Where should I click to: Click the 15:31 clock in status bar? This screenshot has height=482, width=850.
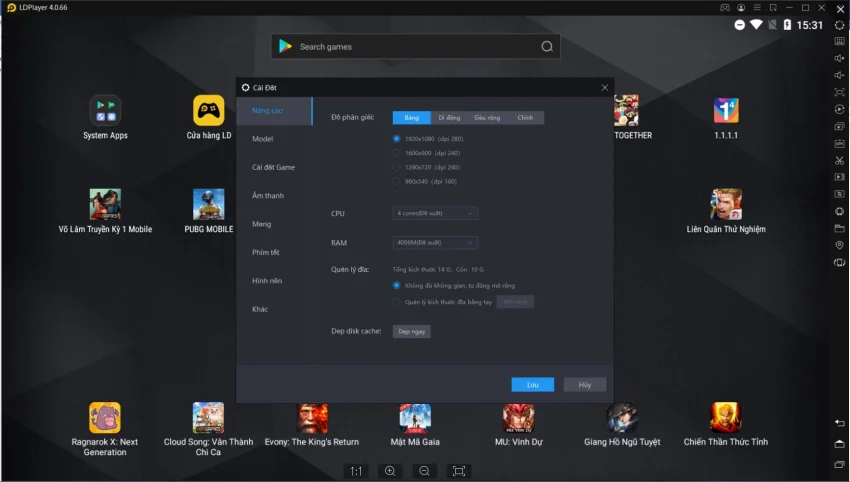pos(809,25)
